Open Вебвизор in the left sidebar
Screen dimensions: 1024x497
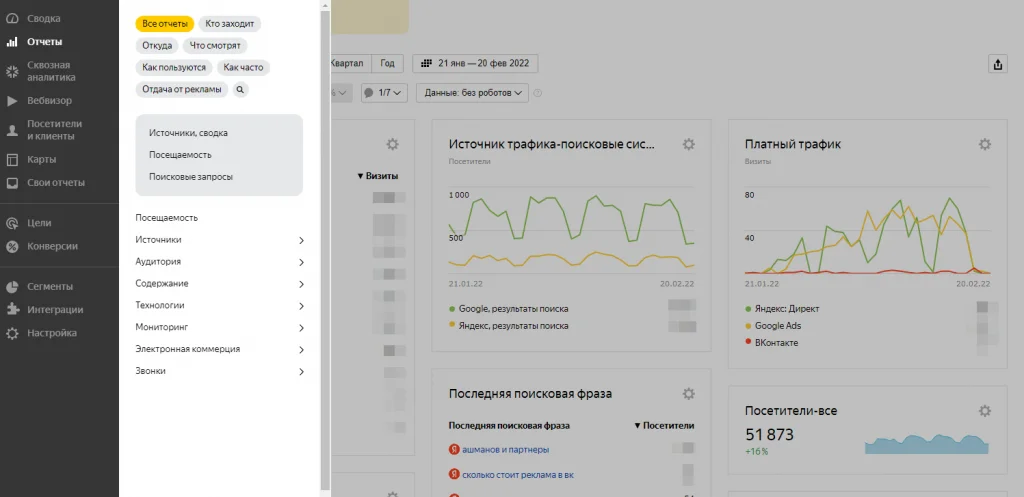point(49,100)
